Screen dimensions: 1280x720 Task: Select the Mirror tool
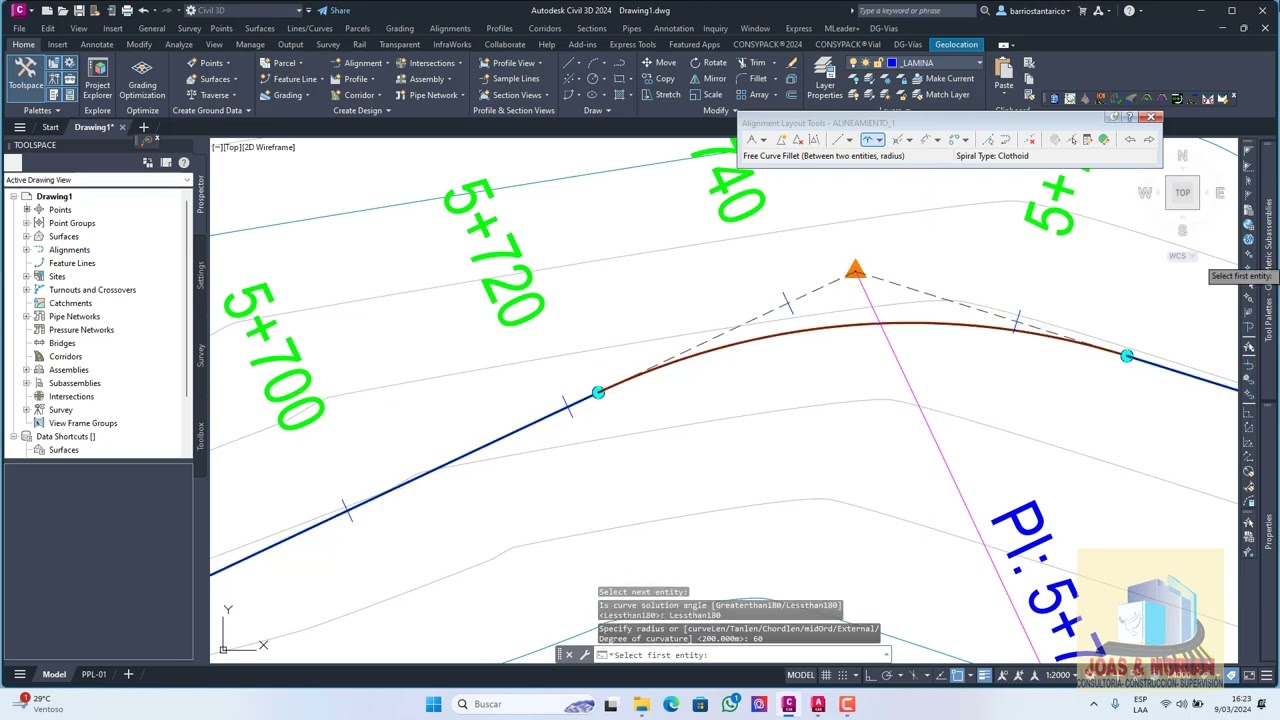point(708,79)
